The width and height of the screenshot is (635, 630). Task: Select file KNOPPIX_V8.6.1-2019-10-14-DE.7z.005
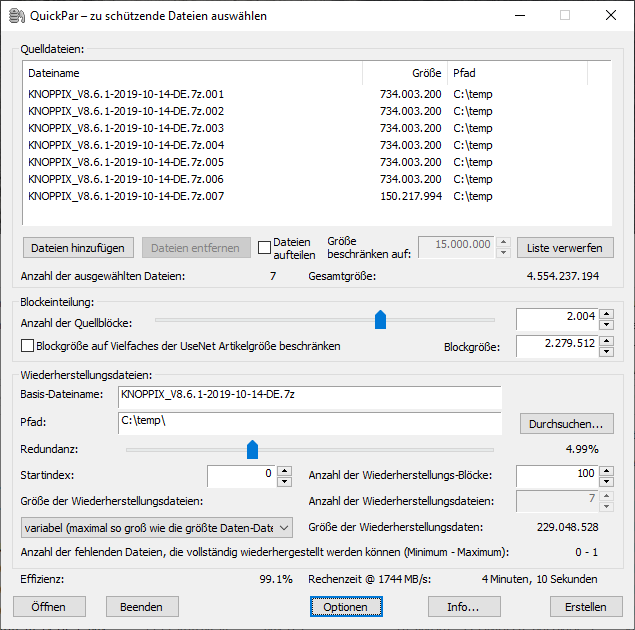pos(126,162)
